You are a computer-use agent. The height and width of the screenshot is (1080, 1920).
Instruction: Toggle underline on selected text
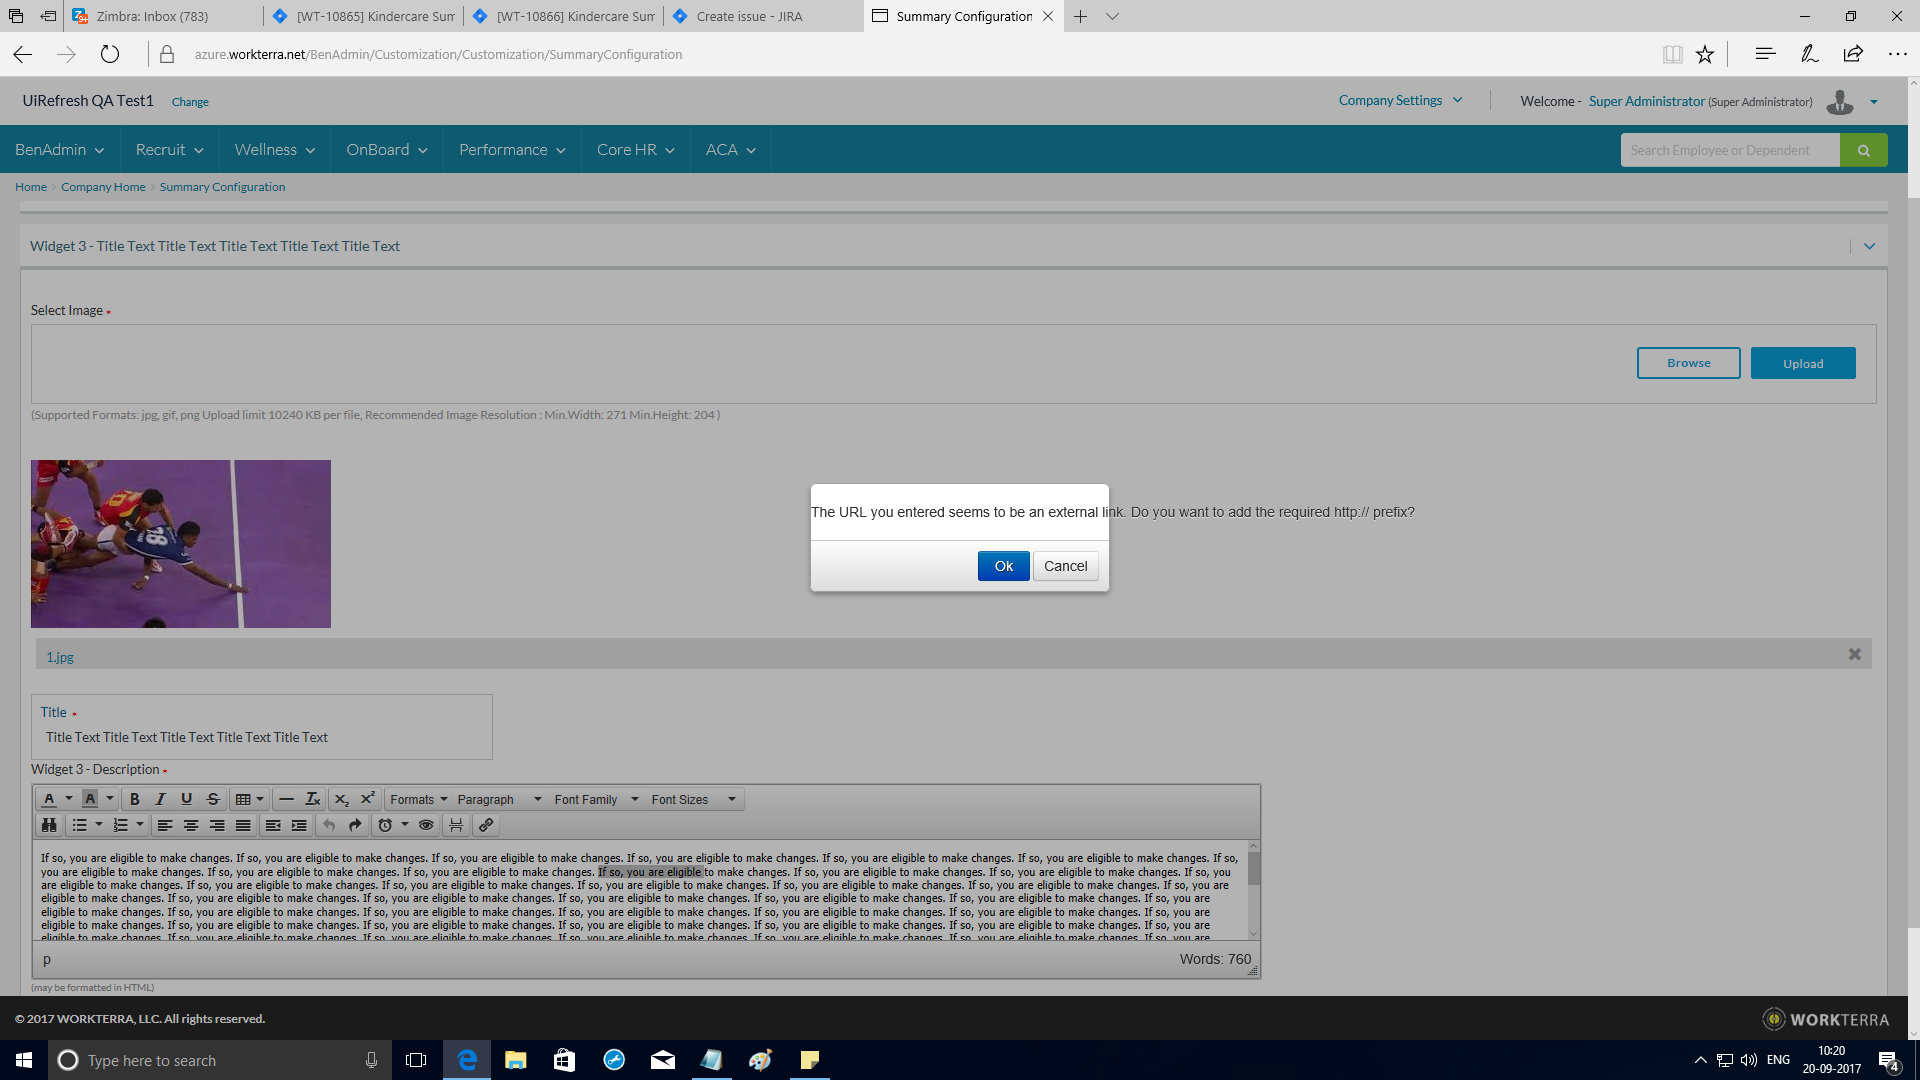pos(186,799)
